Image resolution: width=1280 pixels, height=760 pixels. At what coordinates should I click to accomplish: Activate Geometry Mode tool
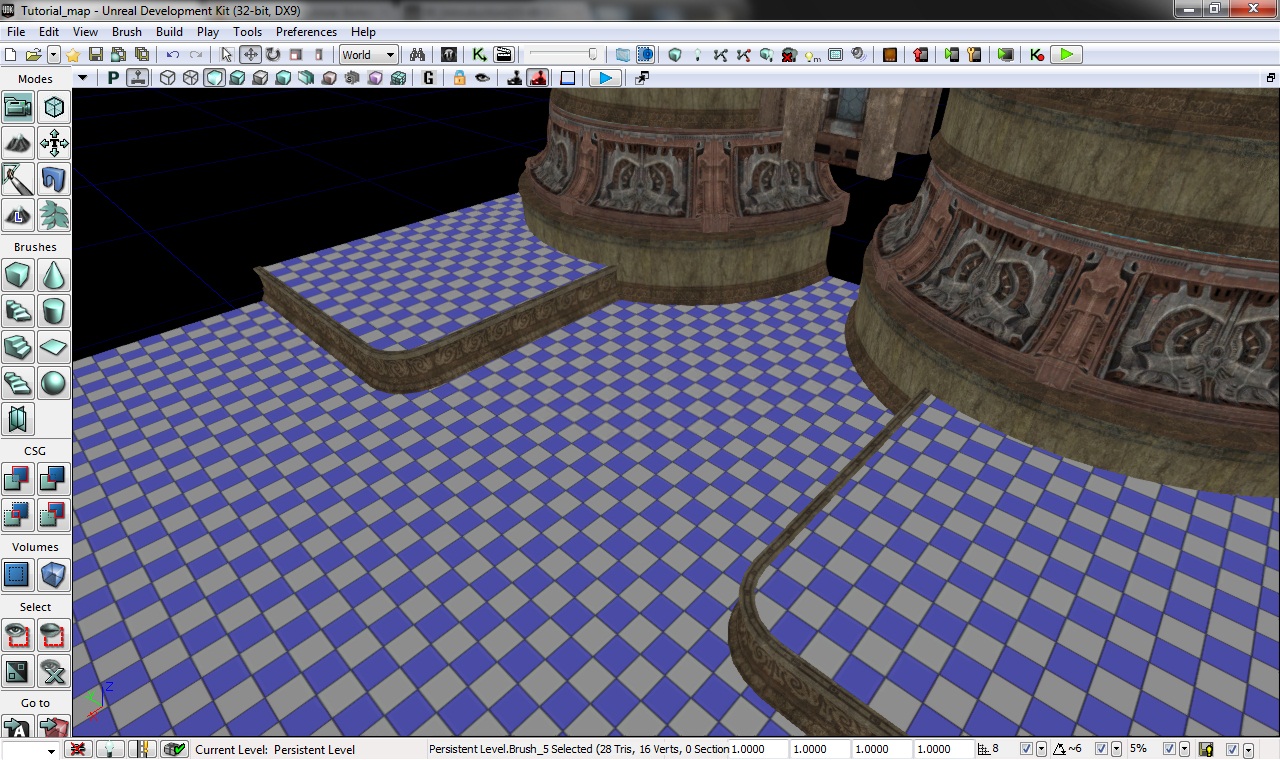point(54,107)
